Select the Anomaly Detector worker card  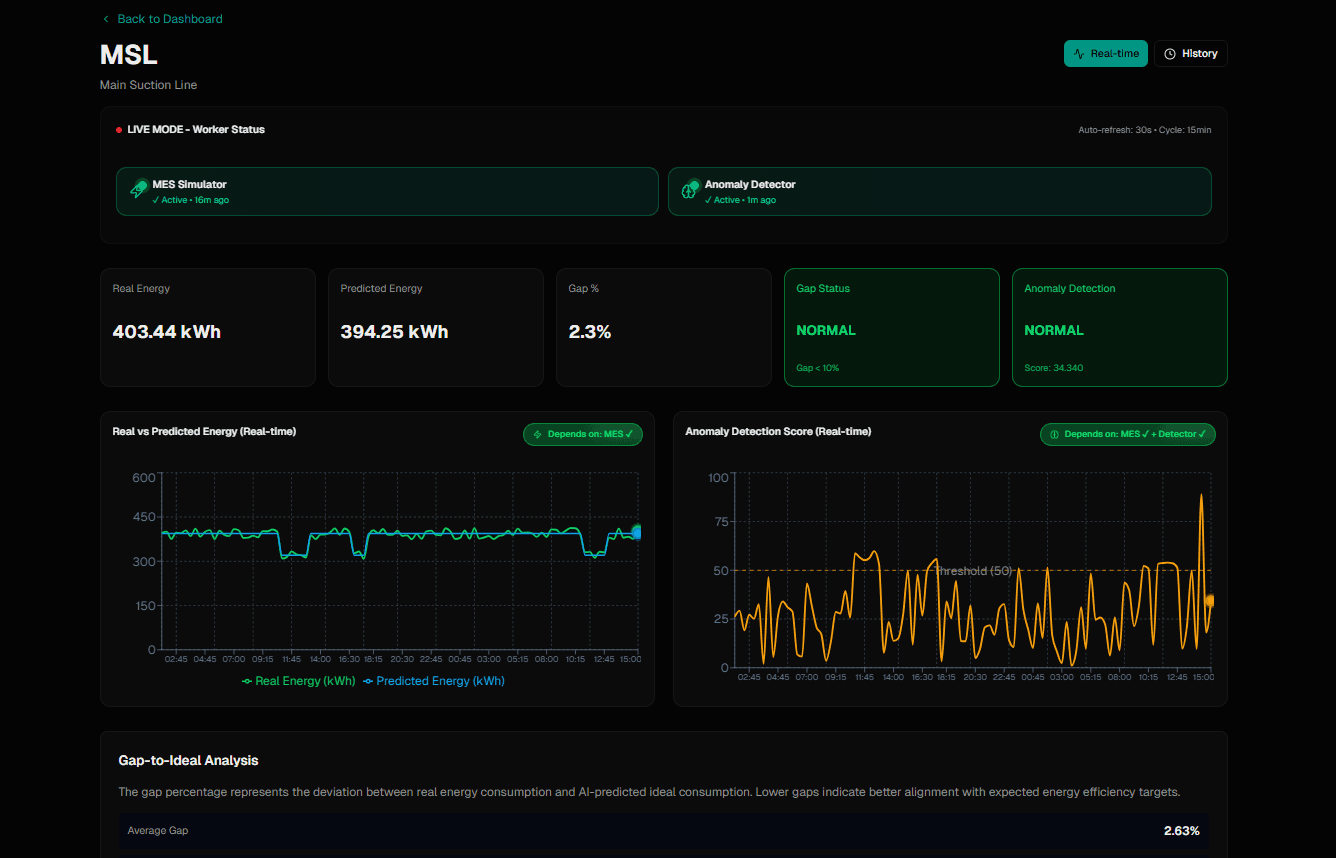[x=939, y=191]
